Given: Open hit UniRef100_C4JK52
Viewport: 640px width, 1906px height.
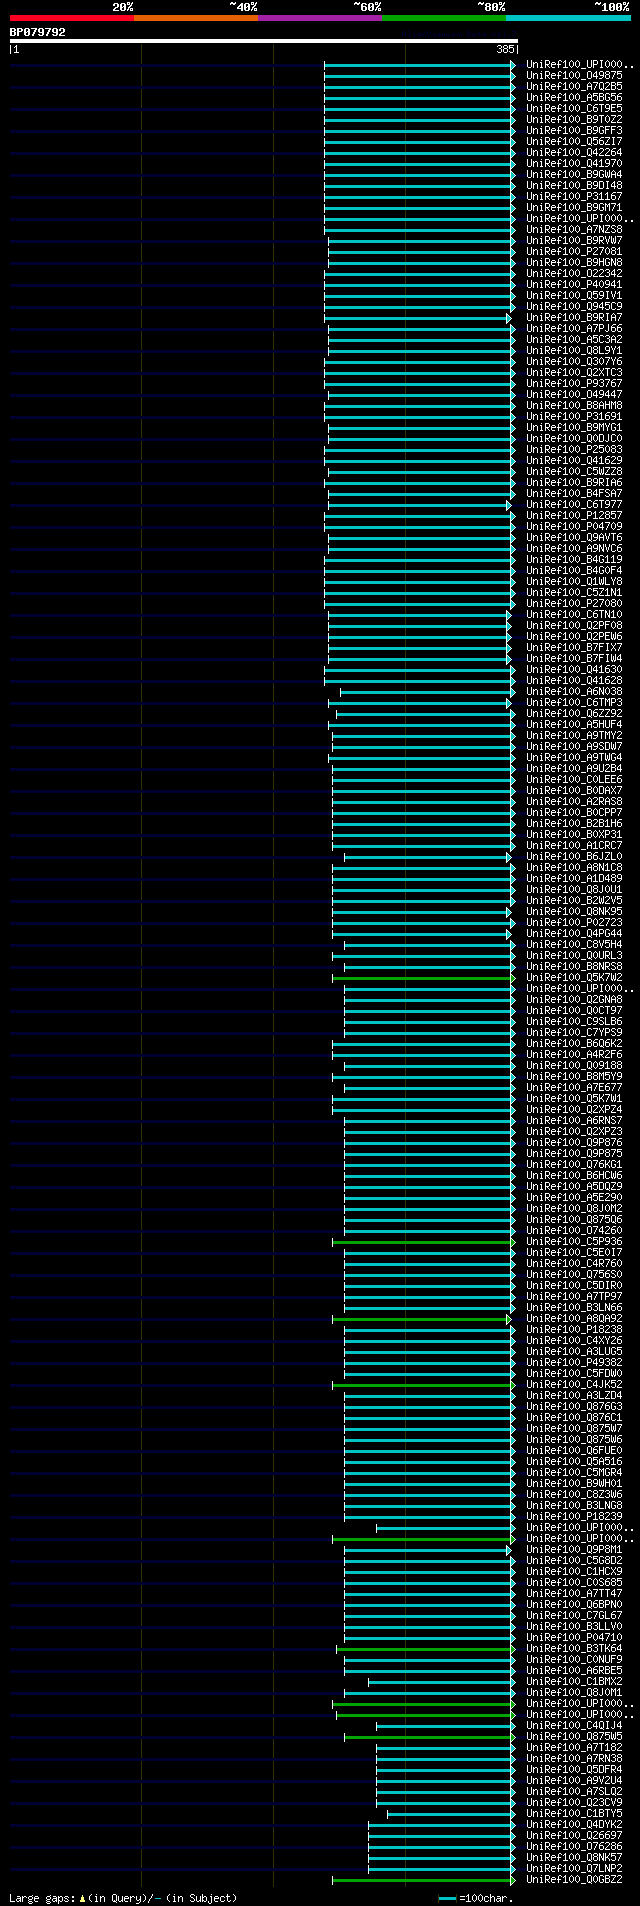Looking at the screenshot, I should [574, 1384].
